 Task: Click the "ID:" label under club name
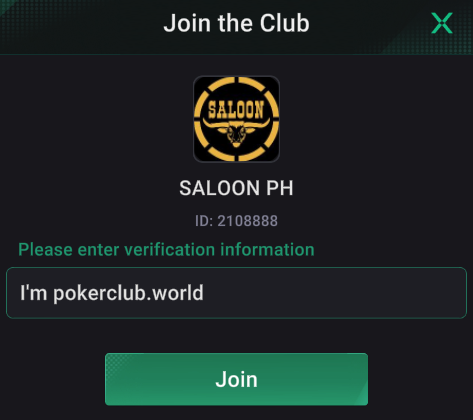click(x=204, y=221)
